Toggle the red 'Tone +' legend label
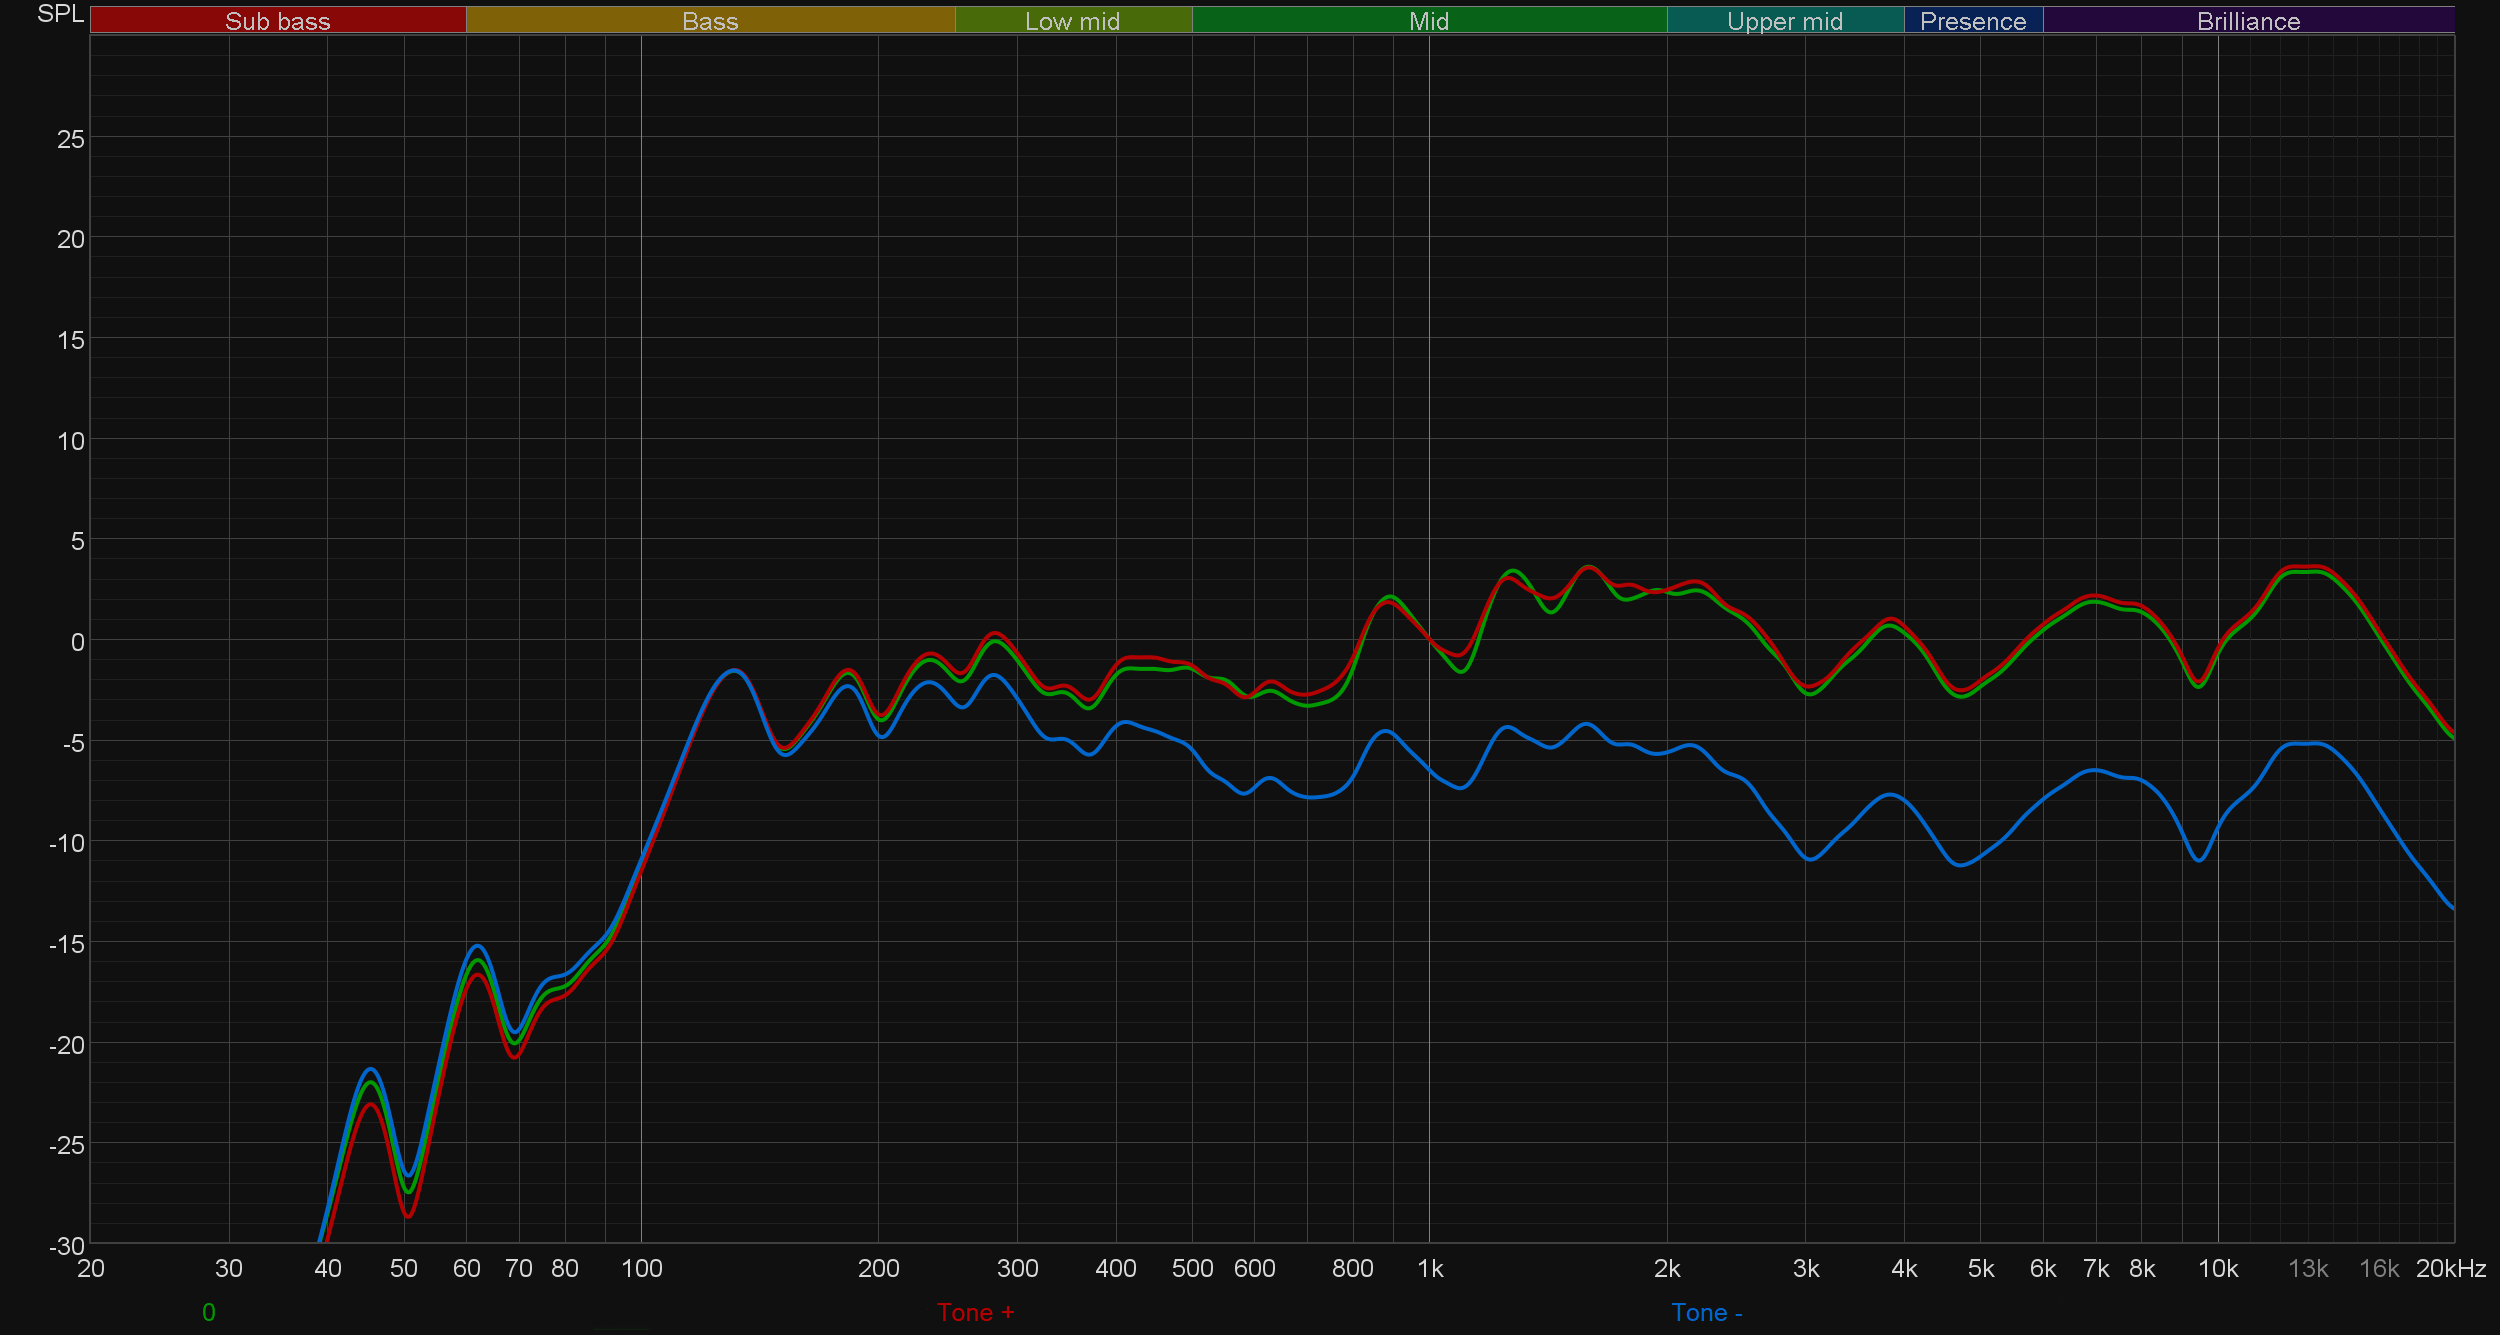 (975, 1312)
